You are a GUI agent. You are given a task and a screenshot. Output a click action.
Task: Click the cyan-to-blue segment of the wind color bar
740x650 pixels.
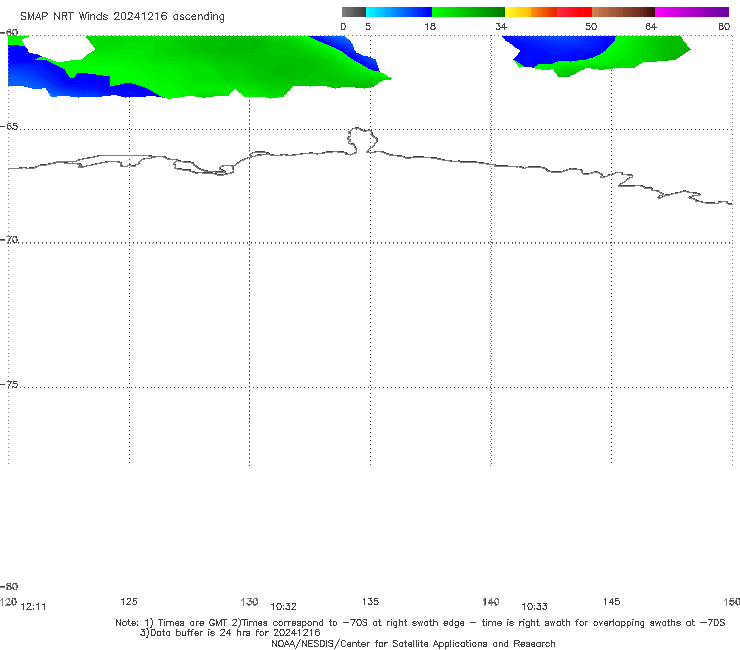click(x=399, y=12)
